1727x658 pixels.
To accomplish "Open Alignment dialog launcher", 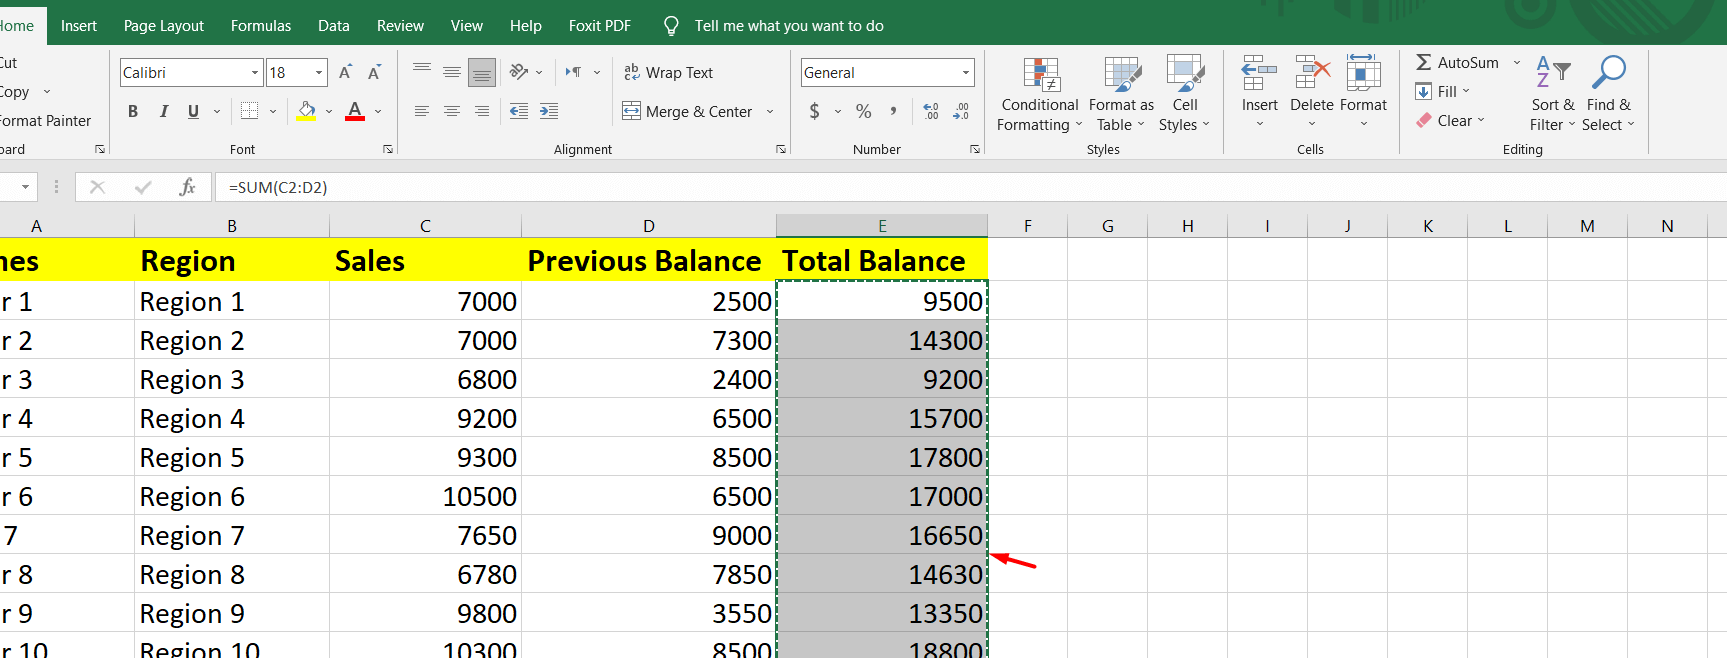I will click(x=781, y=149).
